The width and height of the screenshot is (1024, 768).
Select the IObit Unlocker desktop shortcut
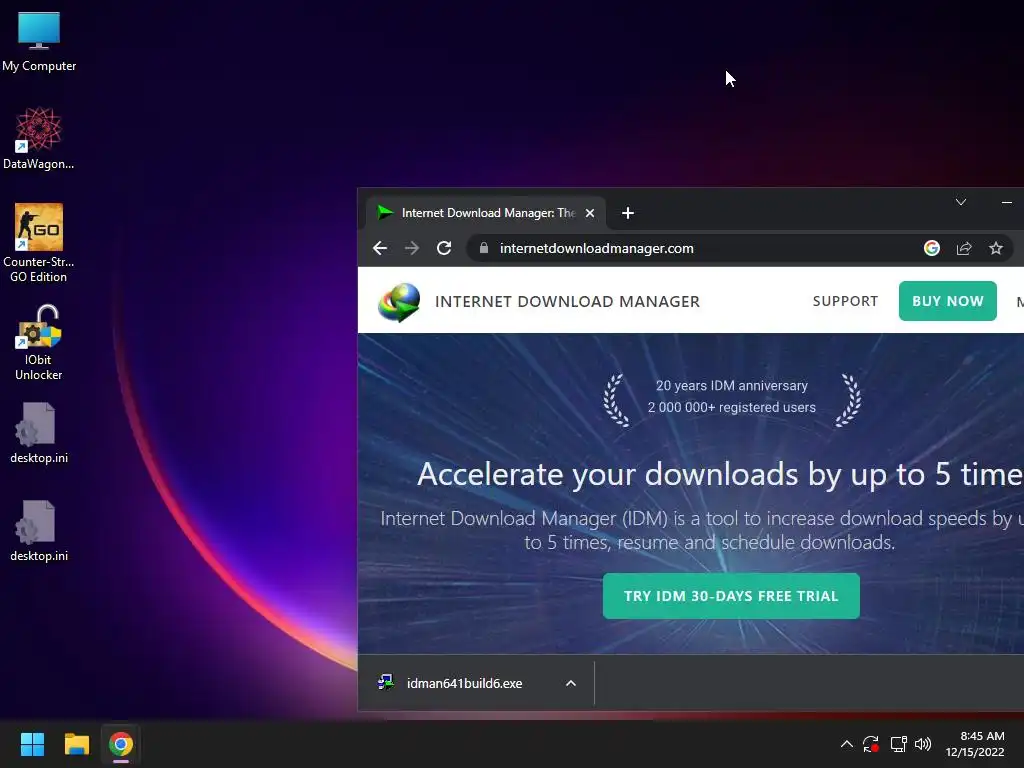coord(39,342)
